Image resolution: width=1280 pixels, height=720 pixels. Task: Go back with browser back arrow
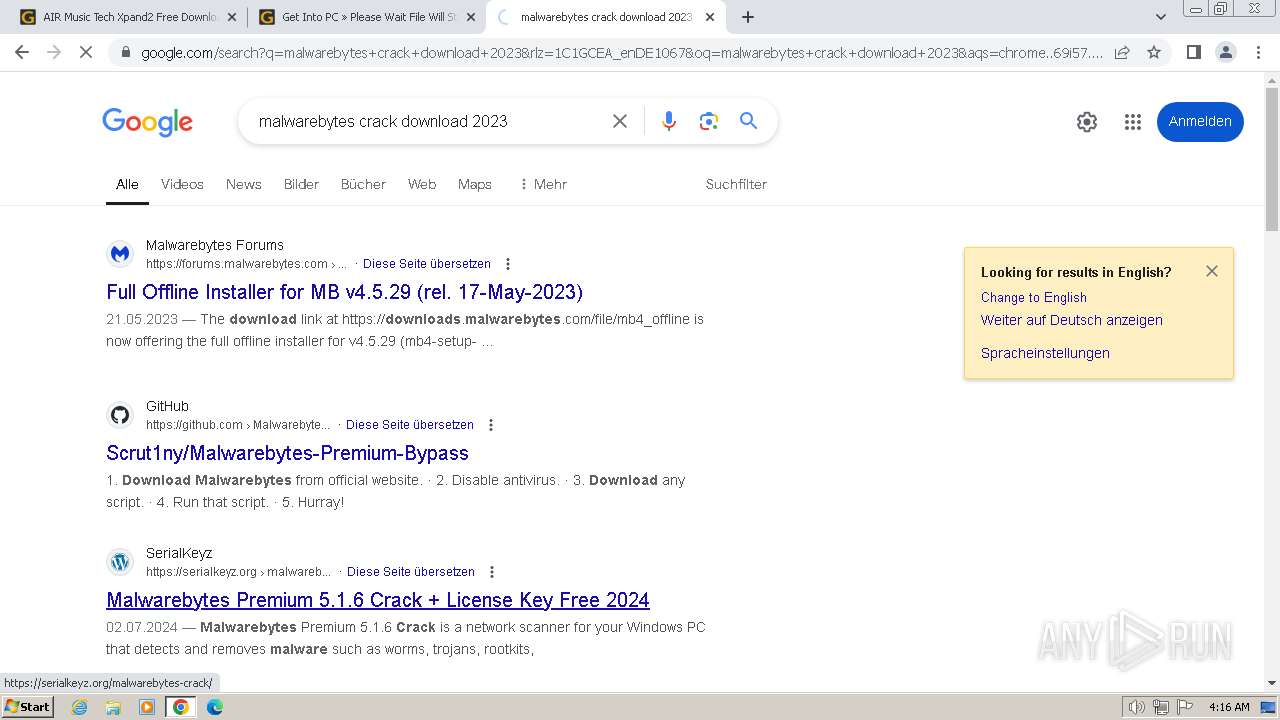point(22,52)
